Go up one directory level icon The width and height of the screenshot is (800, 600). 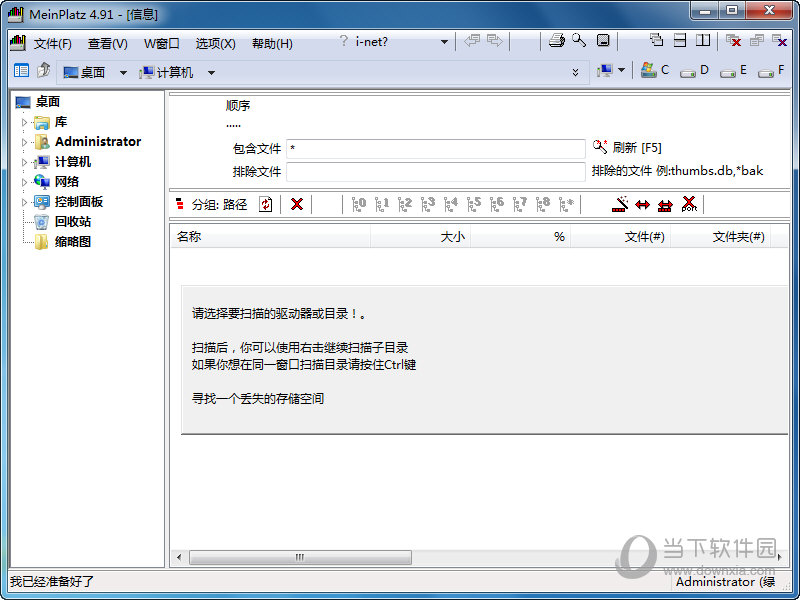(x=44, y=70)
